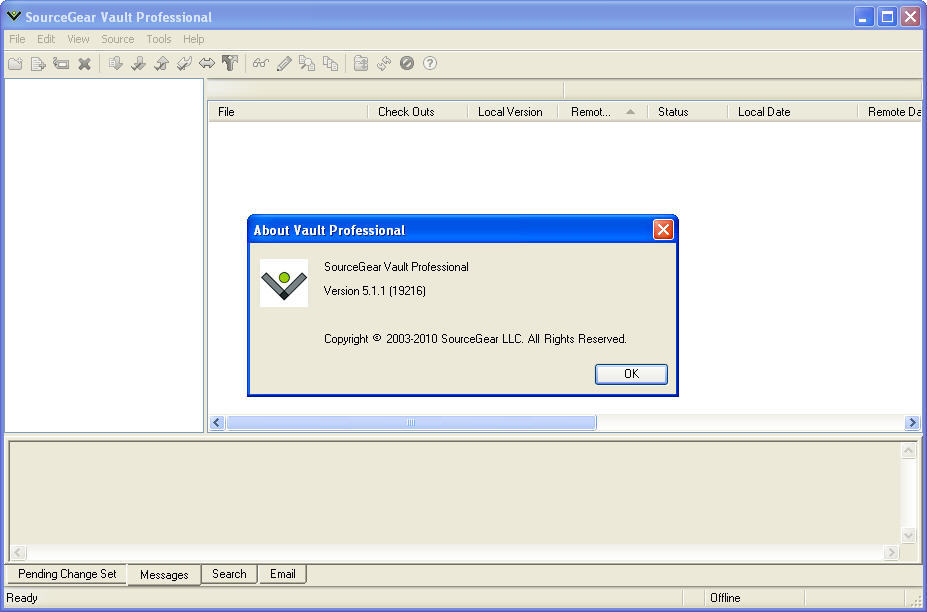Click the Cancel circle-slash toolbar icon
This screenshot has width=927, height=612.
(407, 63)
